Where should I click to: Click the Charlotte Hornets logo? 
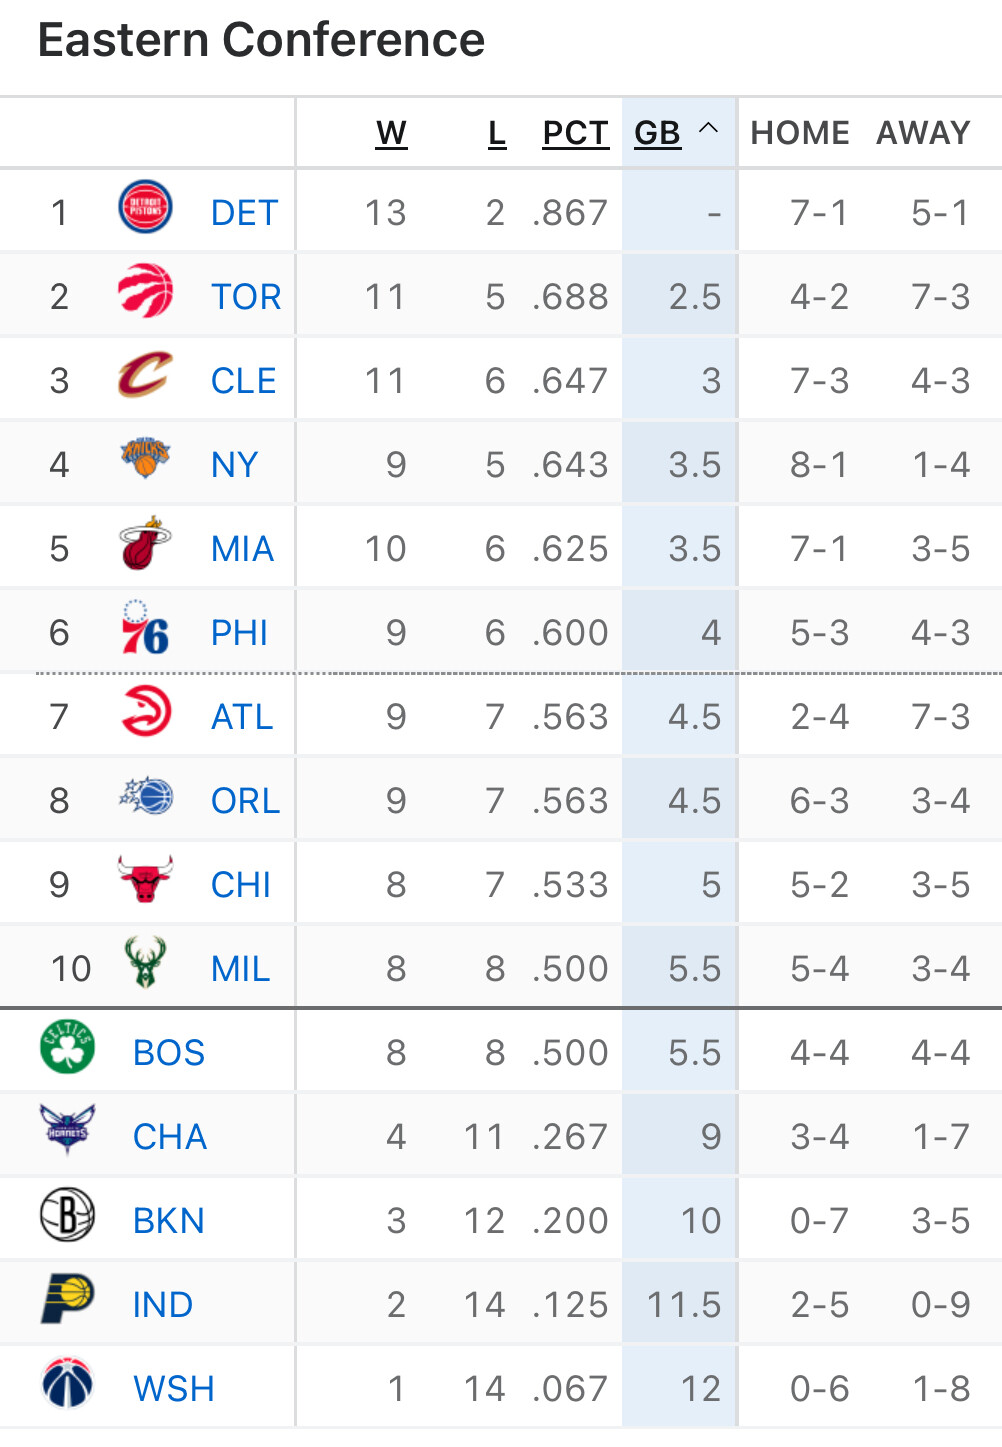tap(67, 1131)
